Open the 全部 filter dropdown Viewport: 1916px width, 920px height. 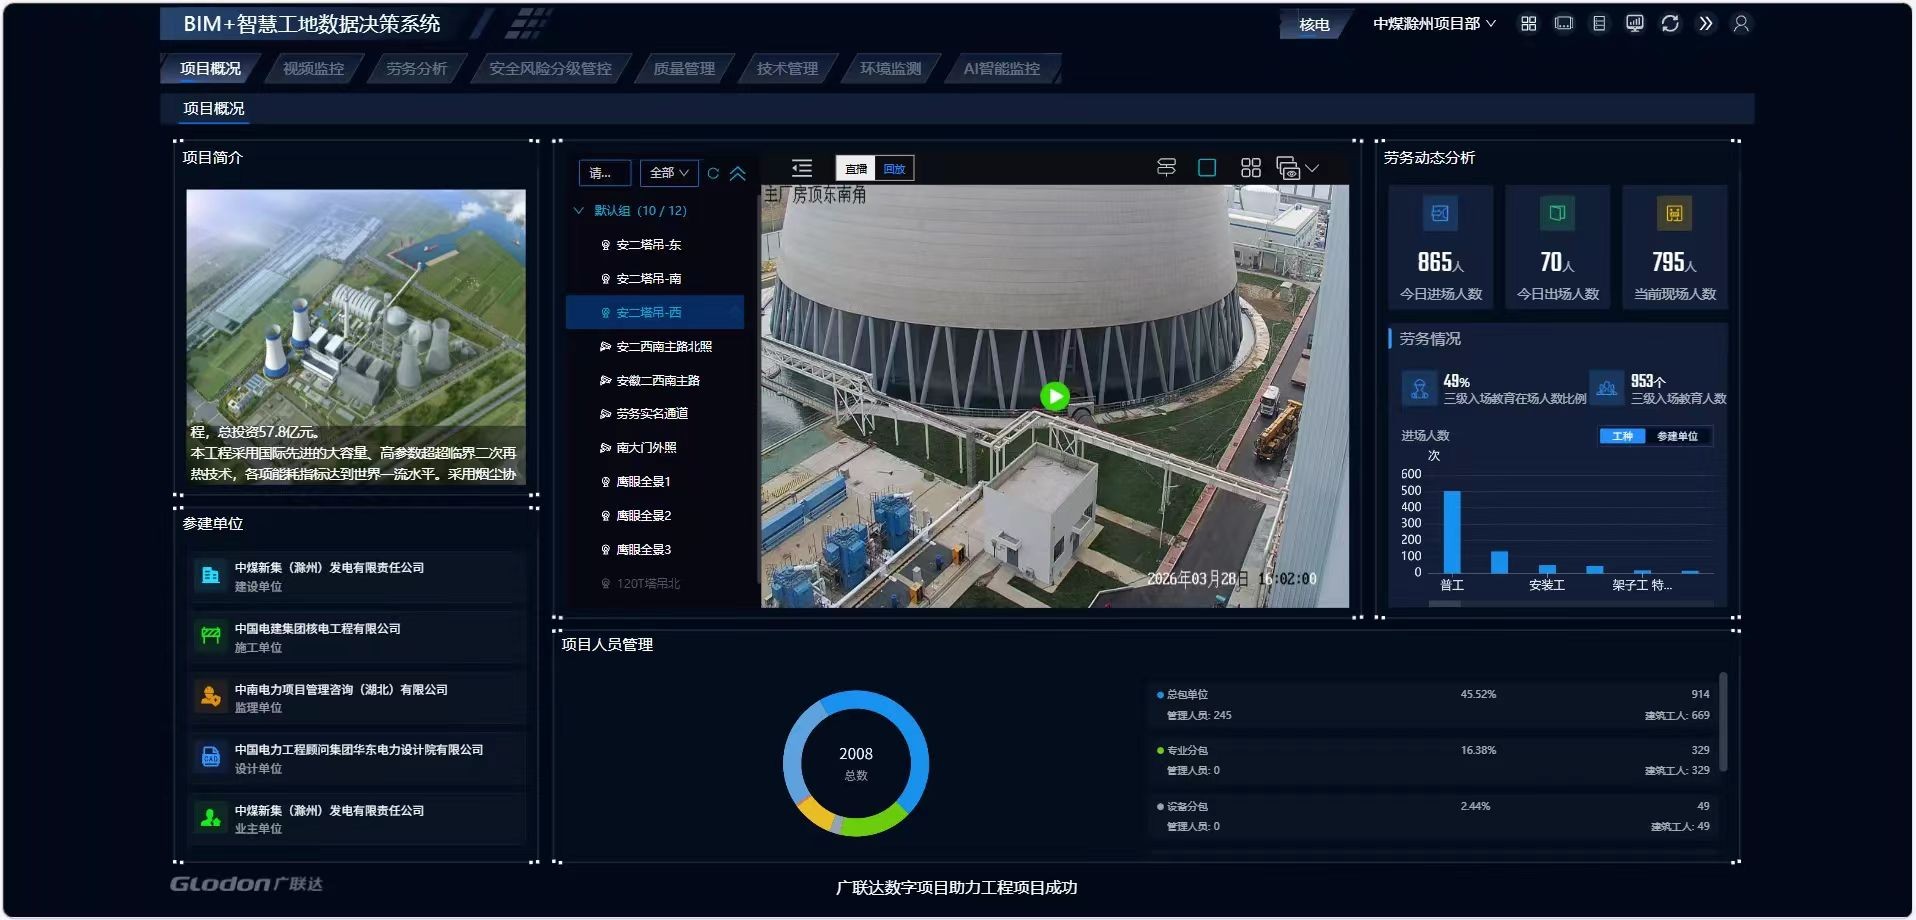(x=669, y=173)
